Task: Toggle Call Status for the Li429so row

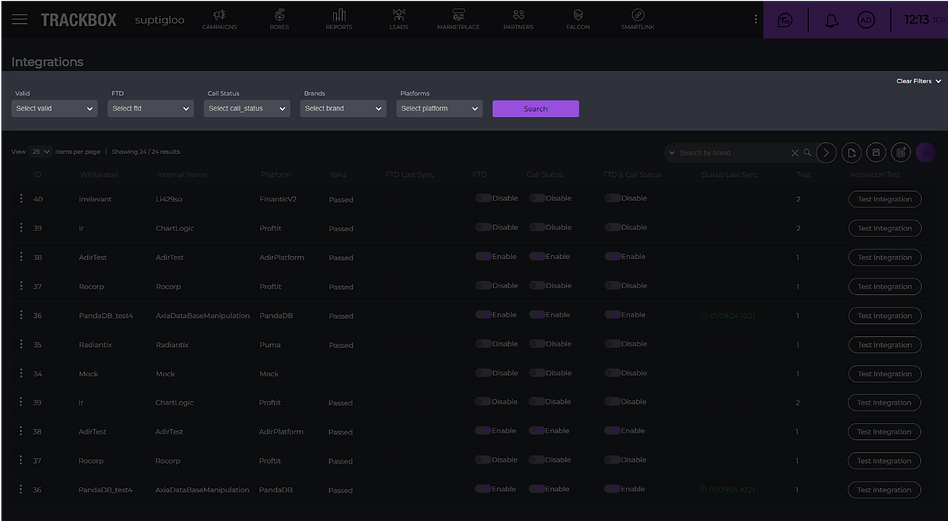Action: click(537, 198)
